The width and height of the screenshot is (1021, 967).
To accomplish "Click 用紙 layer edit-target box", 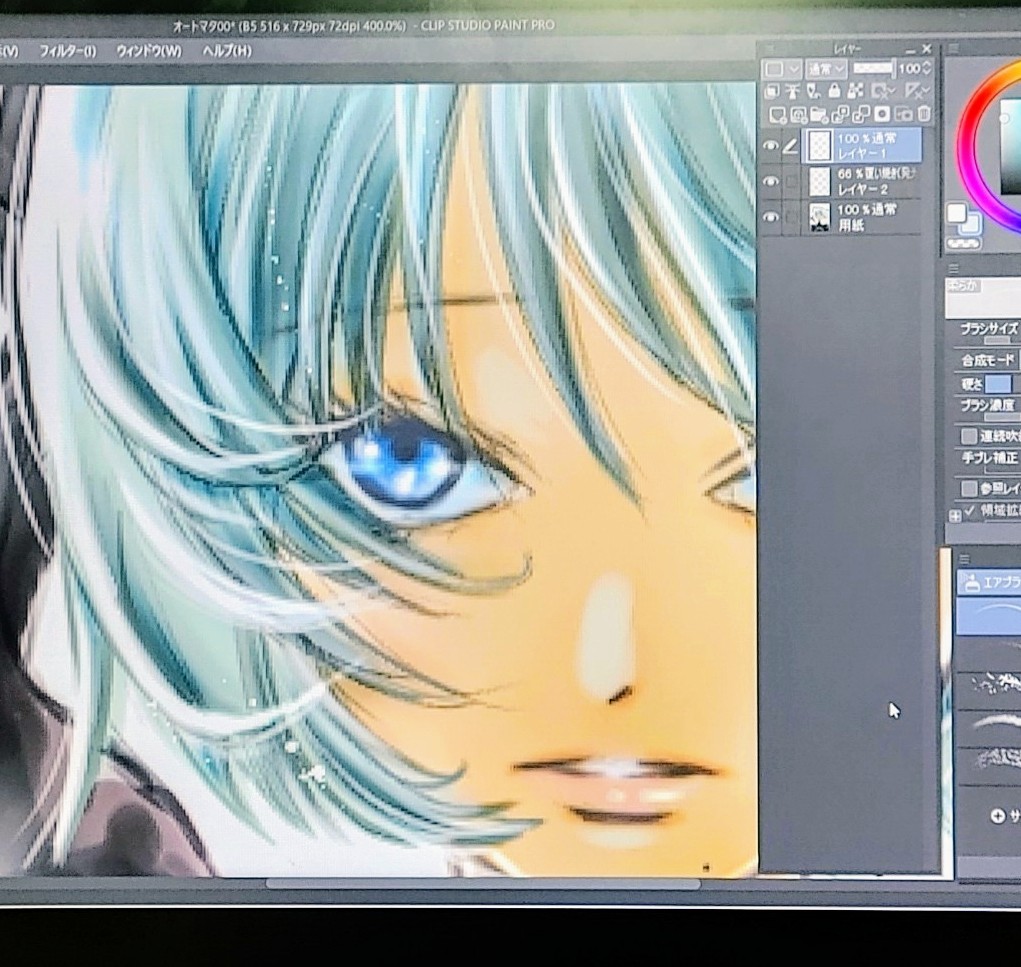I will (x=790, y=217).
